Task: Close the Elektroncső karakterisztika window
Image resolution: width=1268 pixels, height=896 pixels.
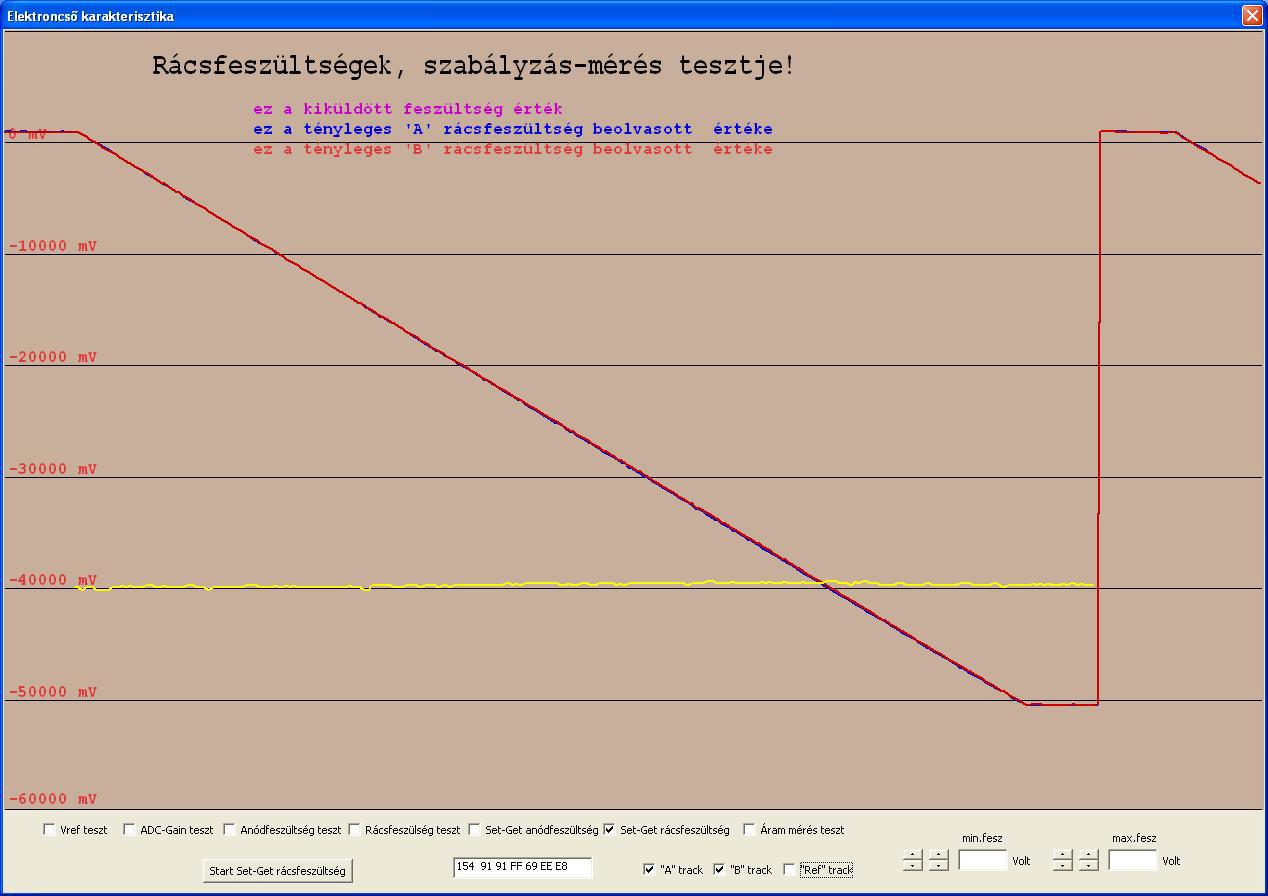Action: [1251, 15]
